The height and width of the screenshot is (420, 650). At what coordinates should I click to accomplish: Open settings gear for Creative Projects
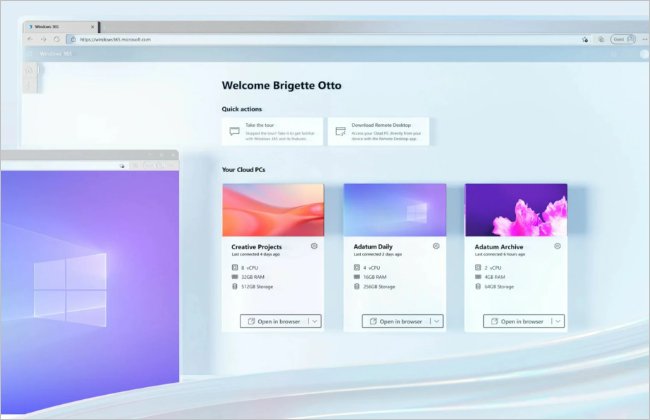(x=314, y=246)
